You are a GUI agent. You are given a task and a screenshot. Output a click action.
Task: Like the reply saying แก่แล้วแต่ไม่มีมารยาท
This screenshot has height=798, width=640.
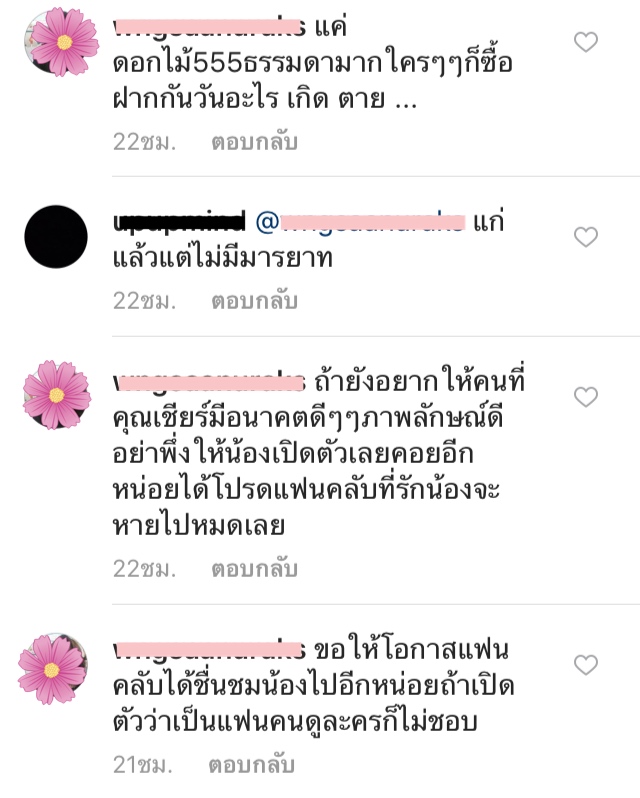pos(586,237)
